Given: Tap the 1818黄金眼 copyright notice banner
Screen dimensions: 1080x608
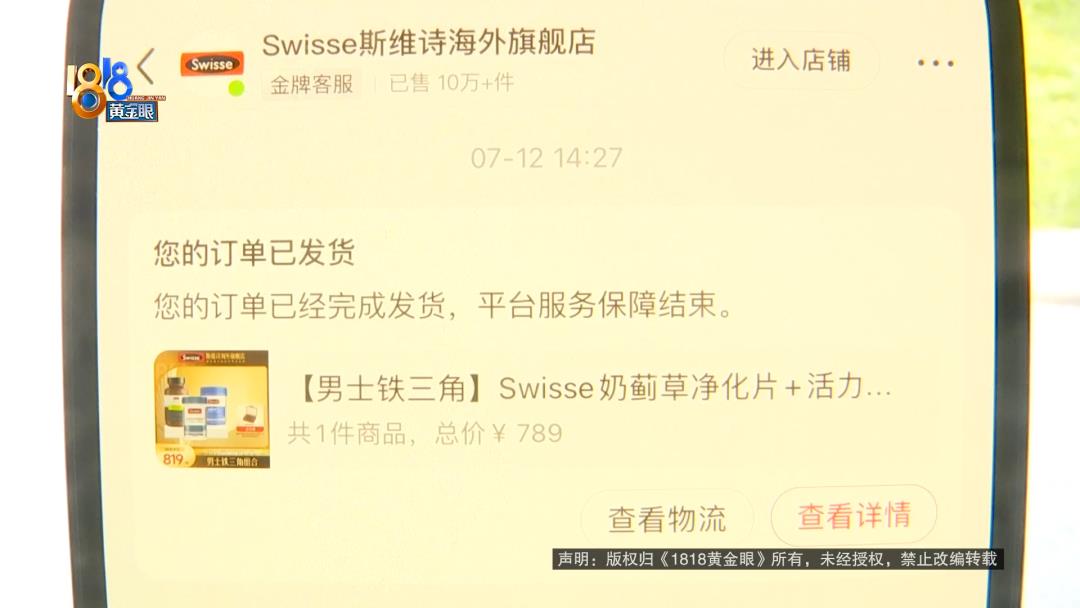Looking at the screenshot, I should [778, 558].
